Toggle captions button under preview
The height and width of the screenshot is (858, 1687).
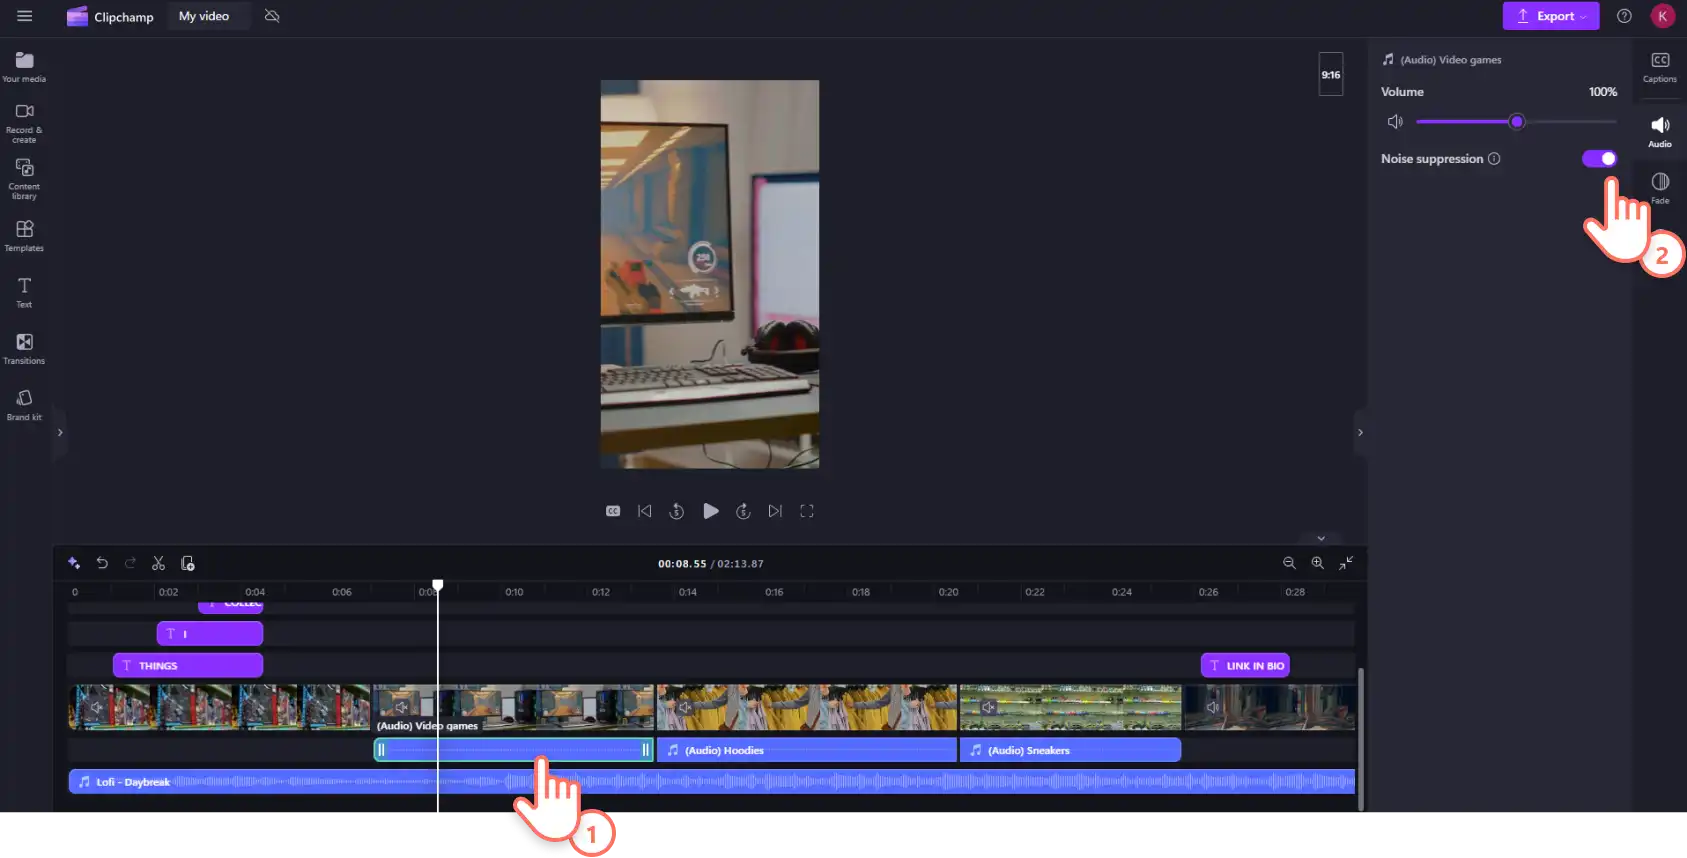[x=613, y=511]
